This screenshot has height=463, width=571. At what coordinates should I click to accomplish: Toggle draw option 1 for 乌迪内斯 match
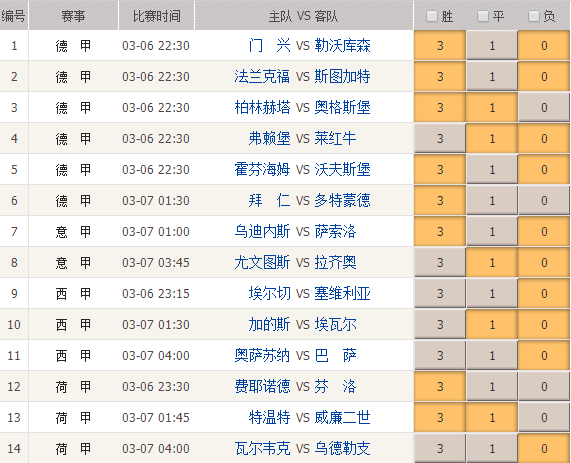click(x=492, y=231)
